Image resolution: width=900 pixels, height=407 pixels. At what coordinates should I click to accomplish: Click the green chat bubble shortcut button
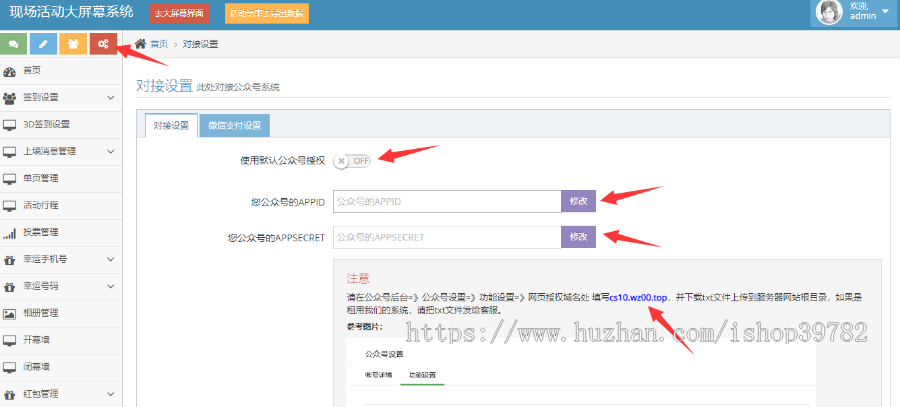pyautogui.click(x=14, y=44)
